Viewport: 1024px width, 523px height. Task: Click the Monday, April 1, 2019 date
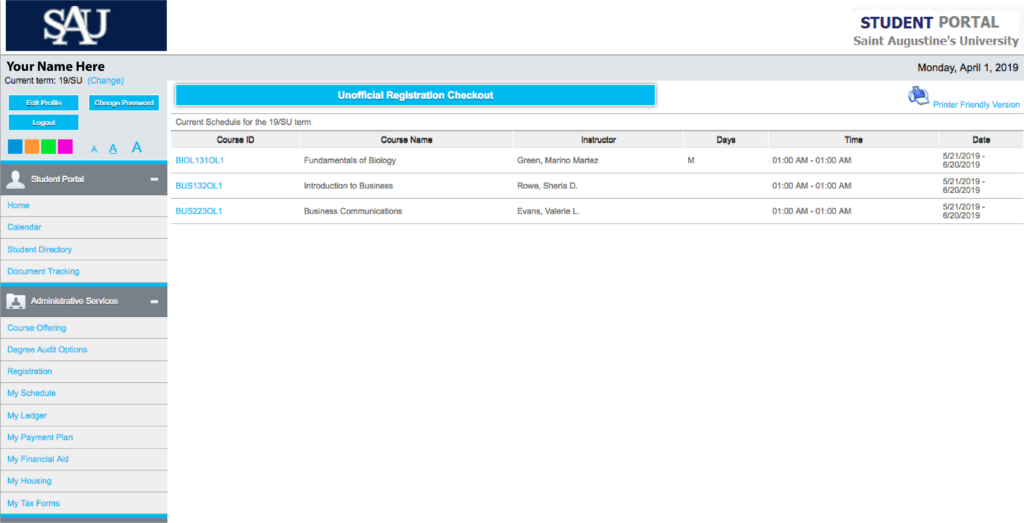coord(968,67)
